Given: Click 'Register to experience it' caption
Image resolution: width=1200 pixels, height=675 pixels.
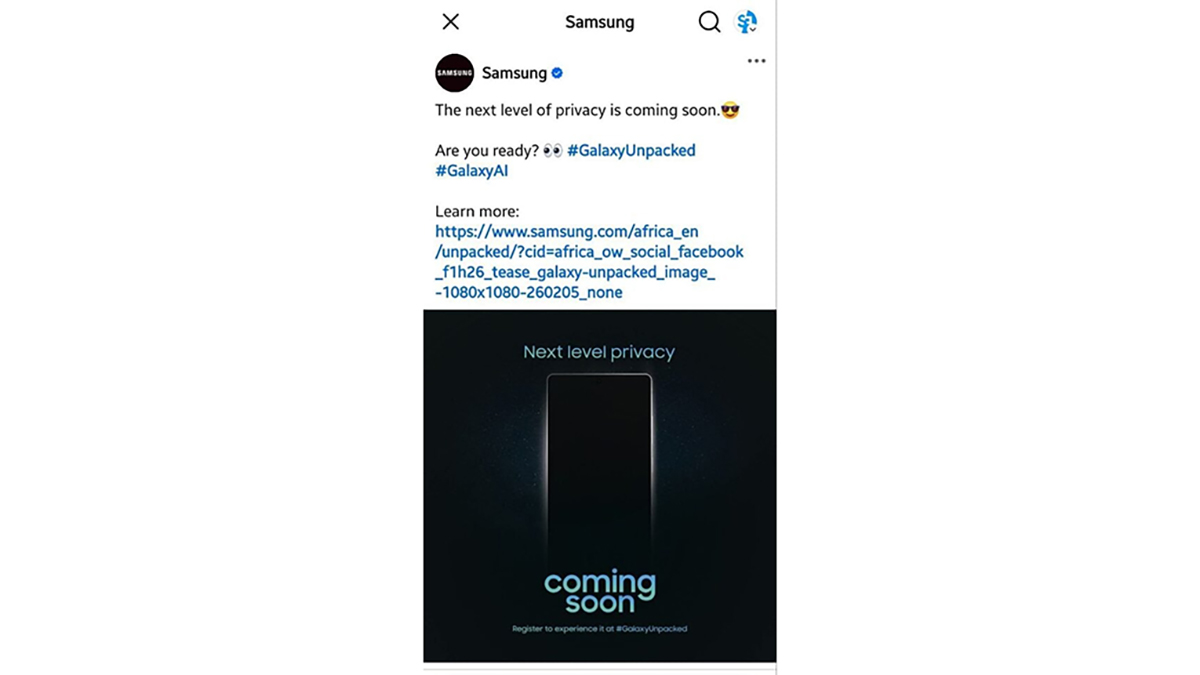Looking at the screenshot, I should coord(599,629).
